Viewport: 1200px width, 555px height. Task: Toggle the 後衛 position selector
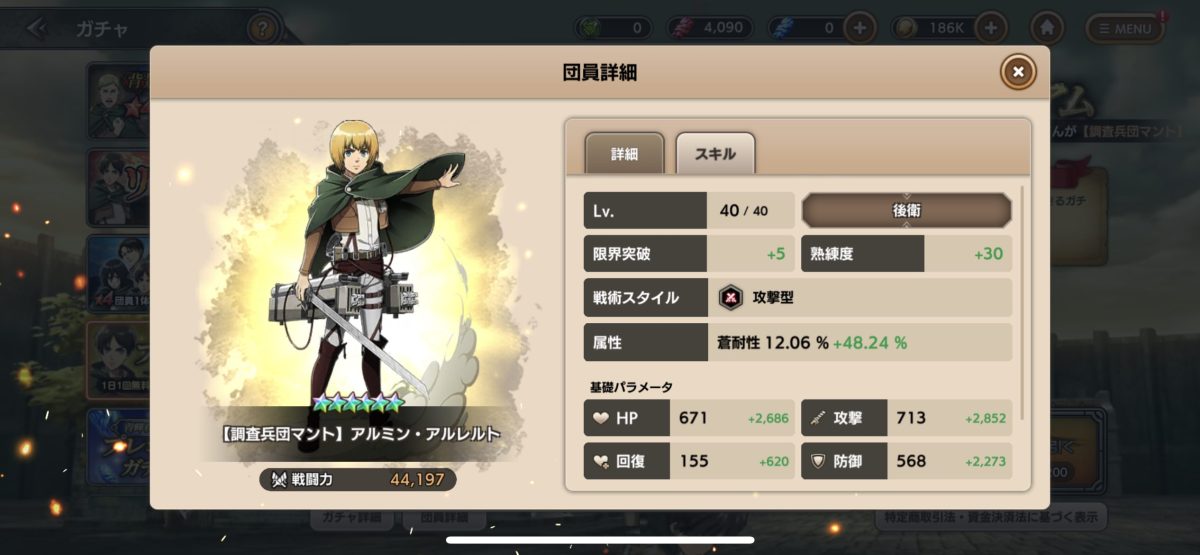click(906, 211)
